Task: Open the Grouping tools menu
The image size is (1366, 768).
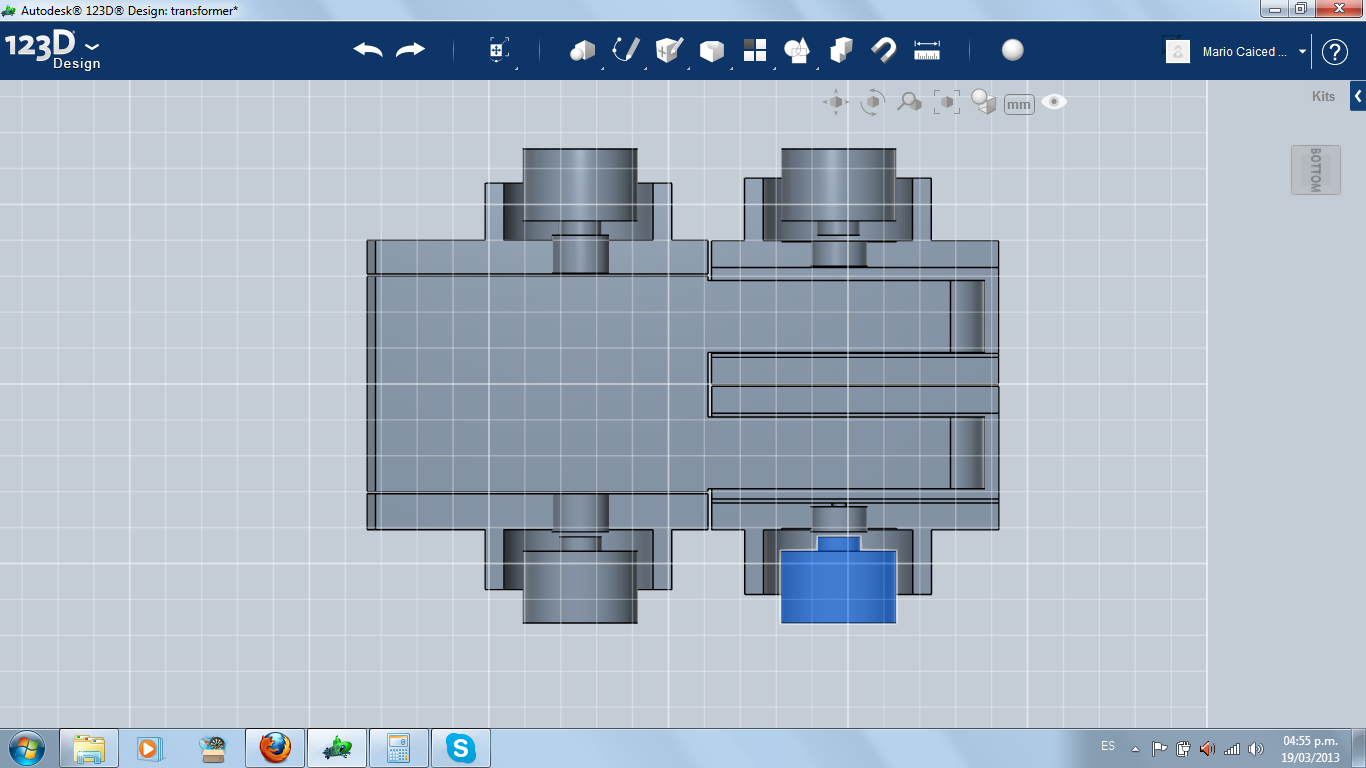Action: click(797, 51)
